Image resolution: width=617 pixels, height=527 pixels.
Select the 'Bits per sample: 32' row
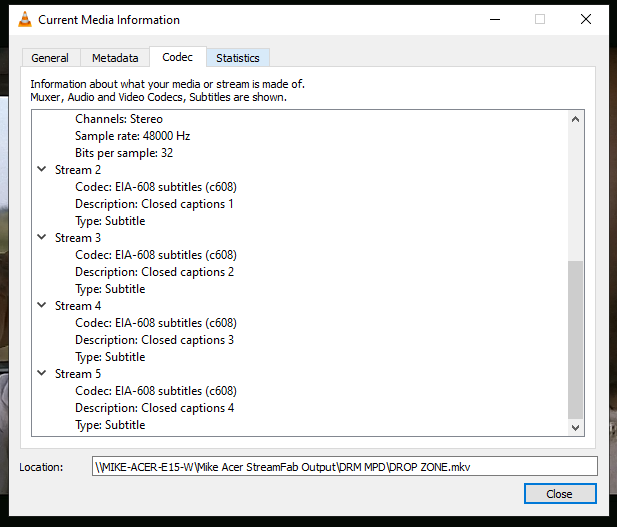(x=124, y=153)
